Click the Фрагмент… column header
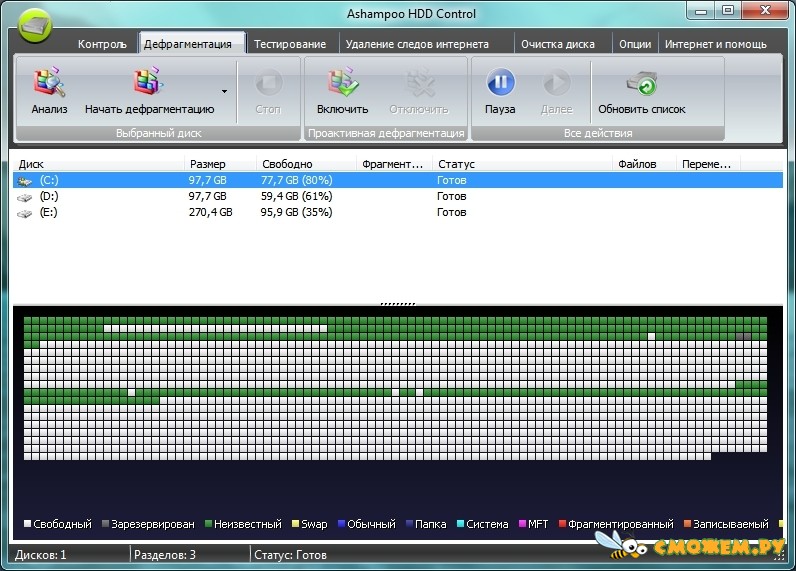The image size is (796, 571). click(394, 164)
